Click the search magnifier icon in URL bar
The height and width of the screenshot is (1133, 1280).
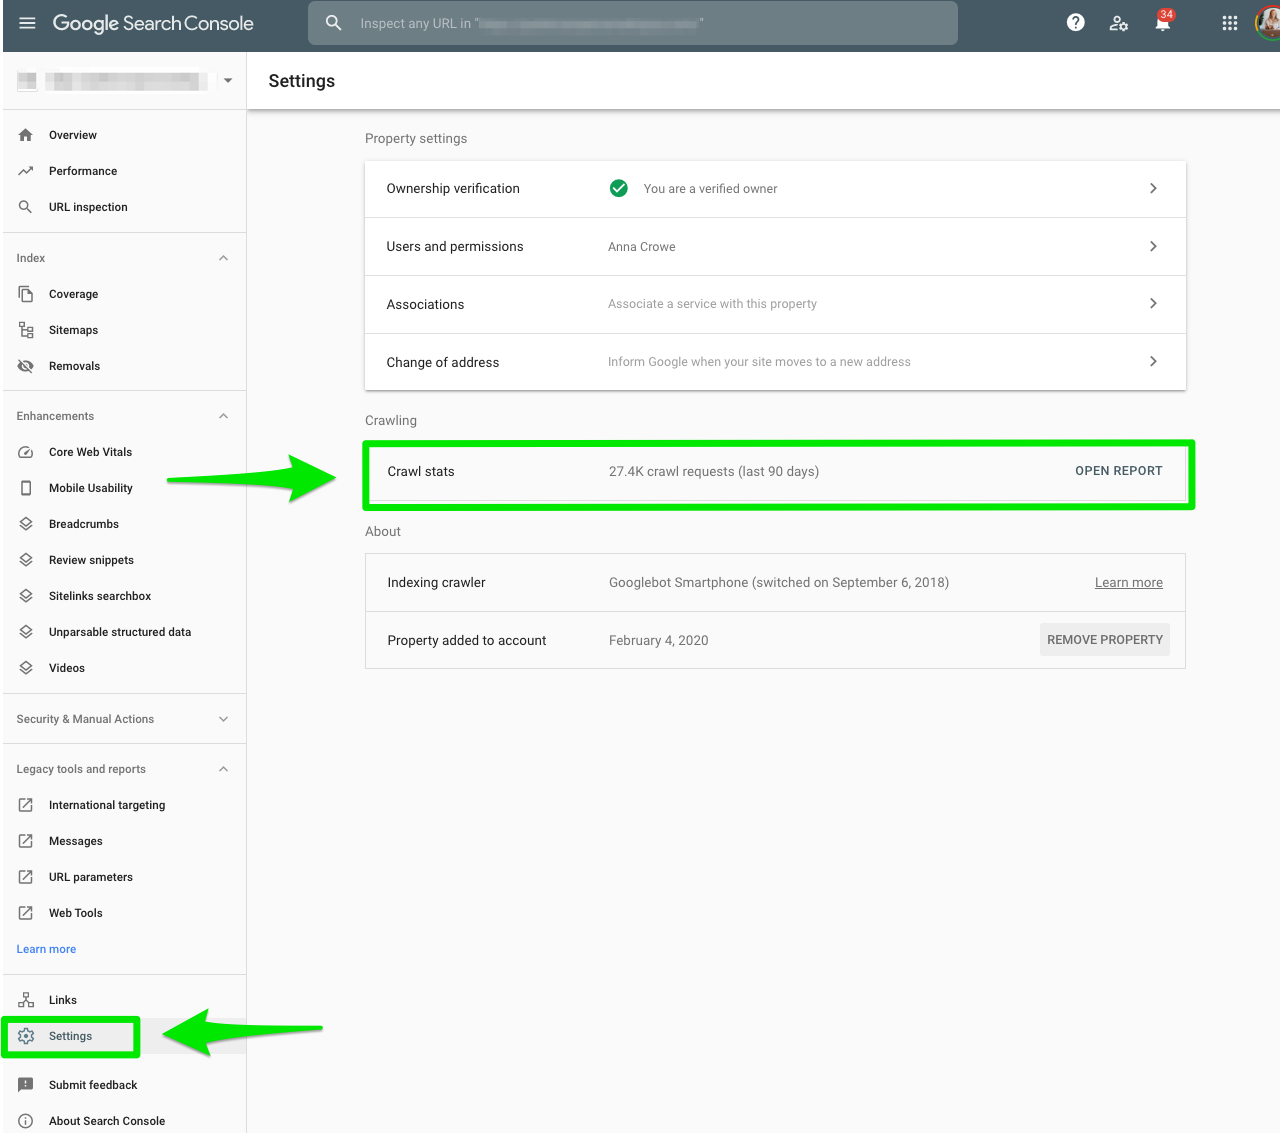click(334, 23)
